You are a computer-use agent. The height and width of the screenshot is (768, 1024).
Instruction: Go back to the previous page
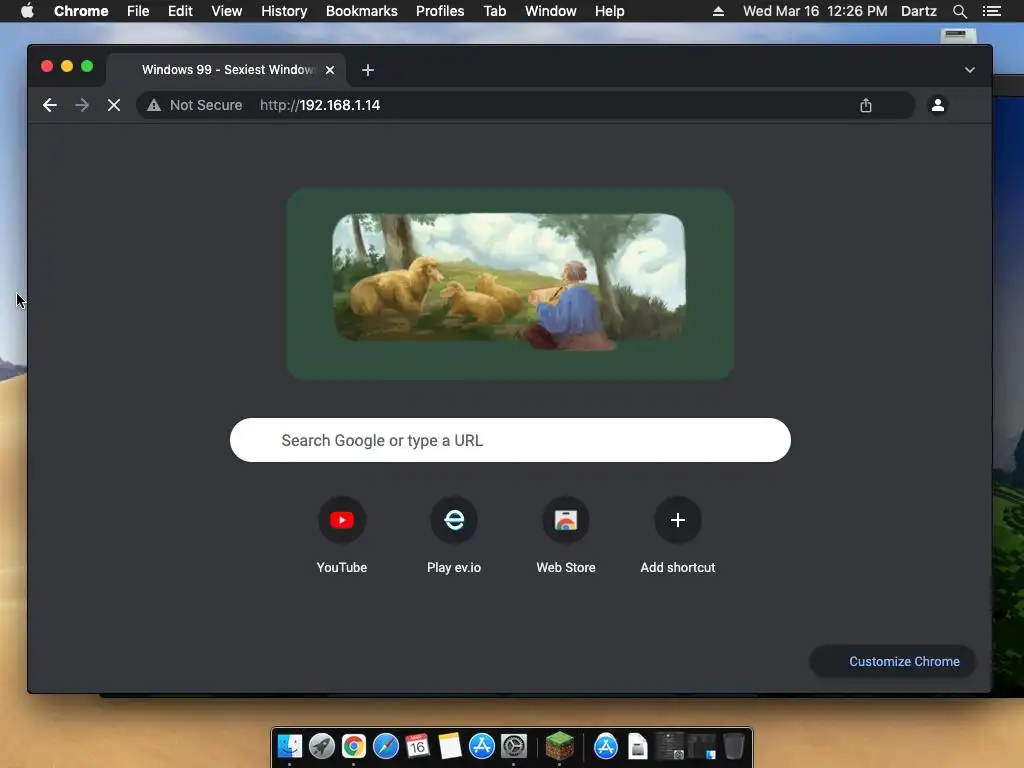coord(50,105)
